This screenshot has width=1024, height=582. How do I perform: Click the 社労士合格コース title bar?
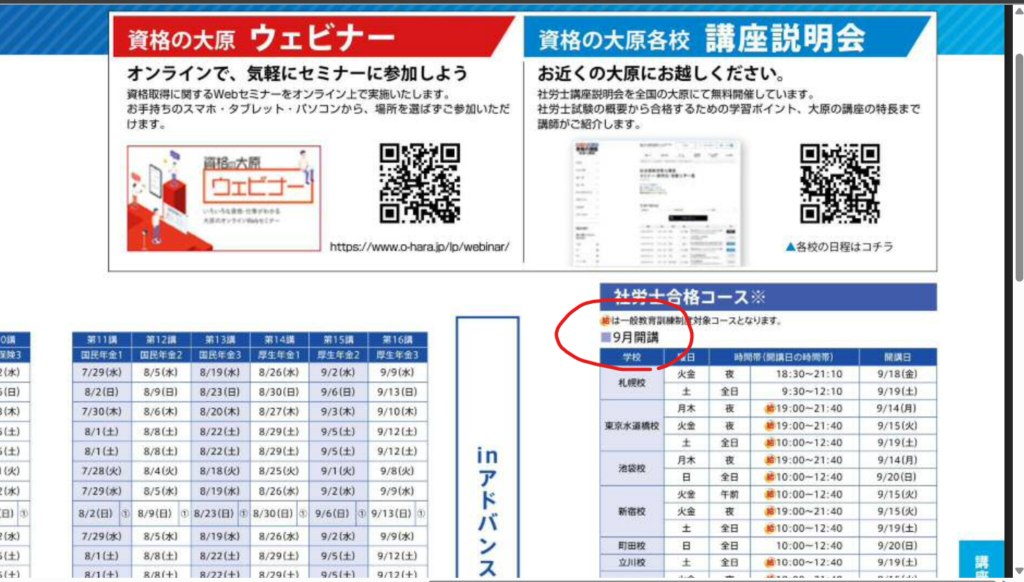767,297
